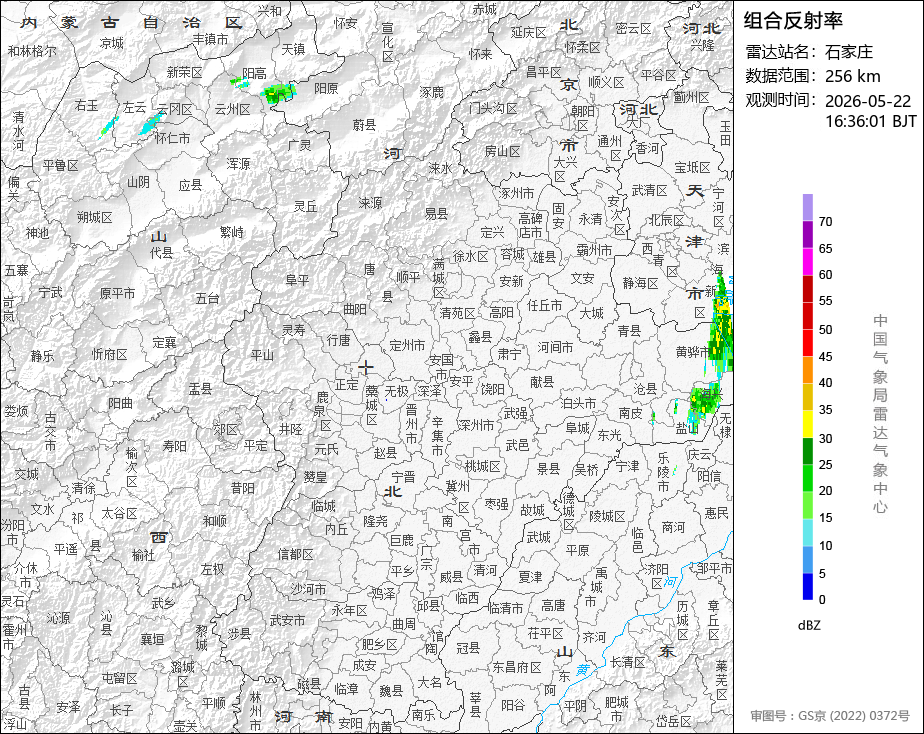Click the 浑源 map label
The image size is (924, 734).
click(x=238, y=163)
